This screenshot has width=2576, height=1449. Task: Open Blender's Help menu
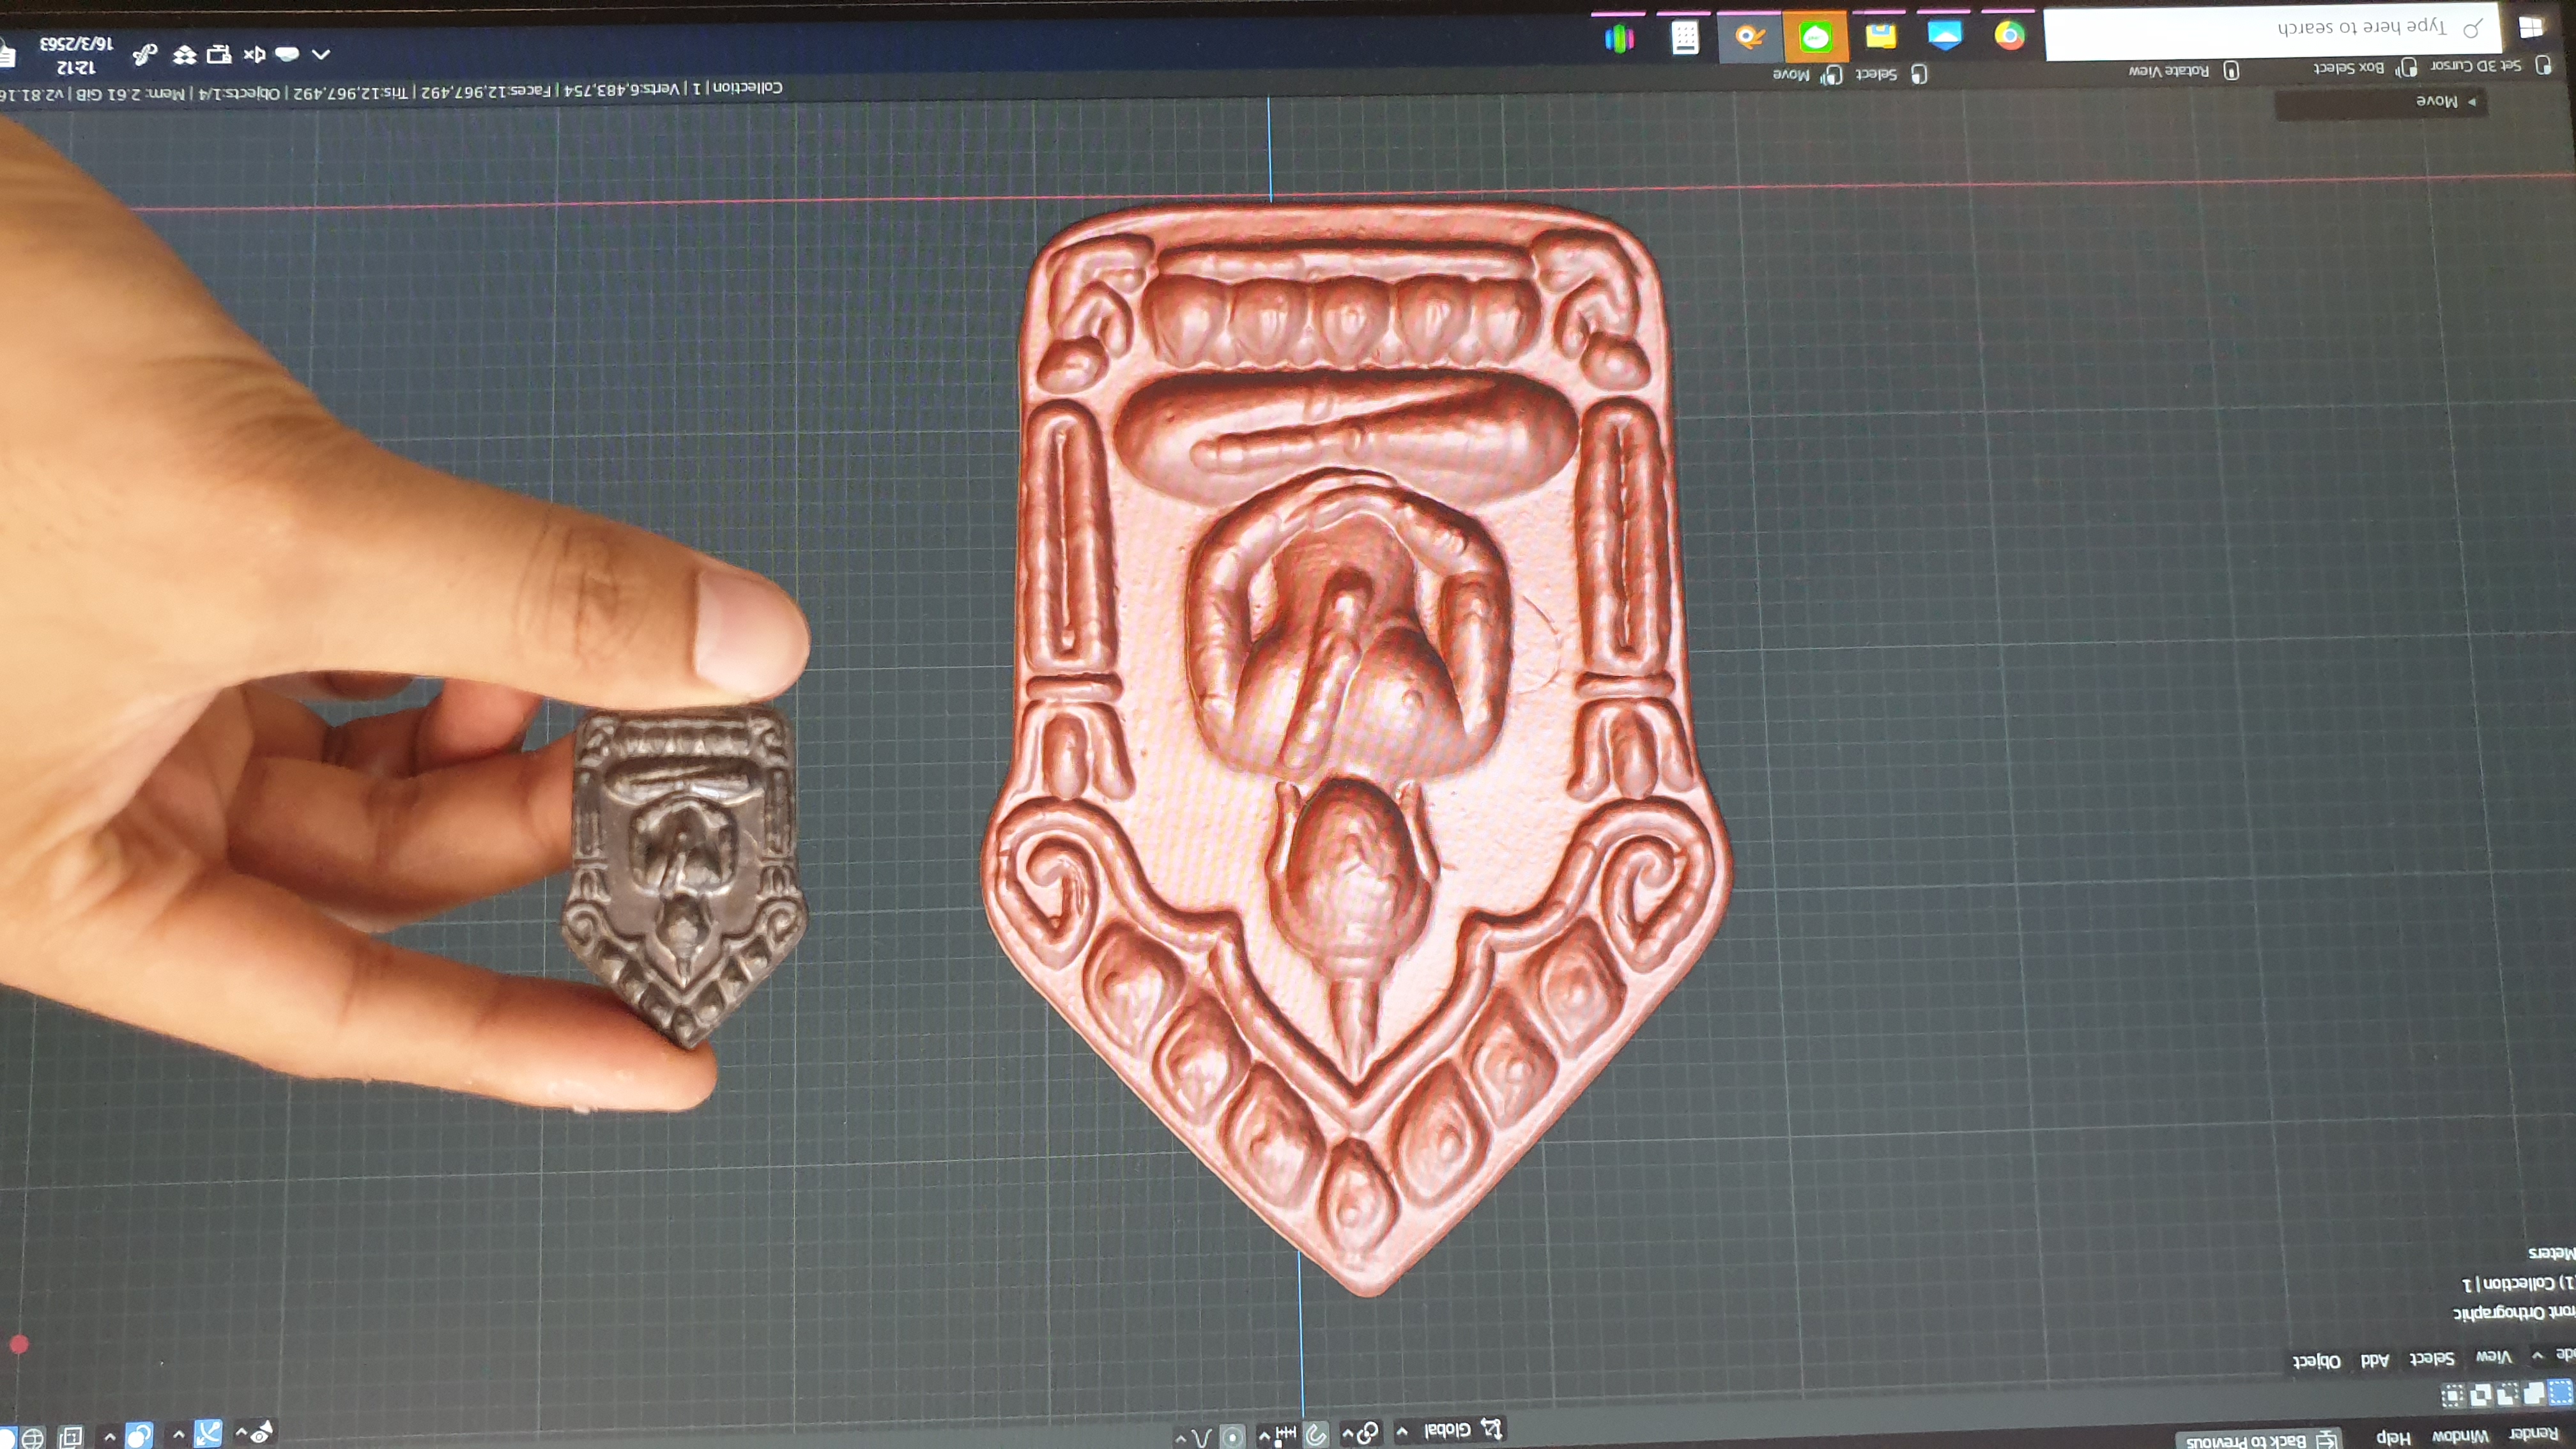2393,1438
